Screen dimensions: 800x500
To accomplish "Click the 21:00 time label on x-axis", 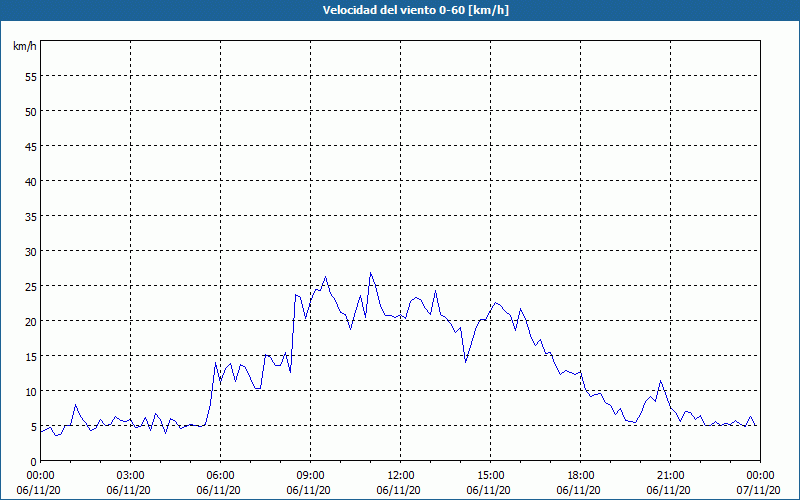I will point(670,476).
